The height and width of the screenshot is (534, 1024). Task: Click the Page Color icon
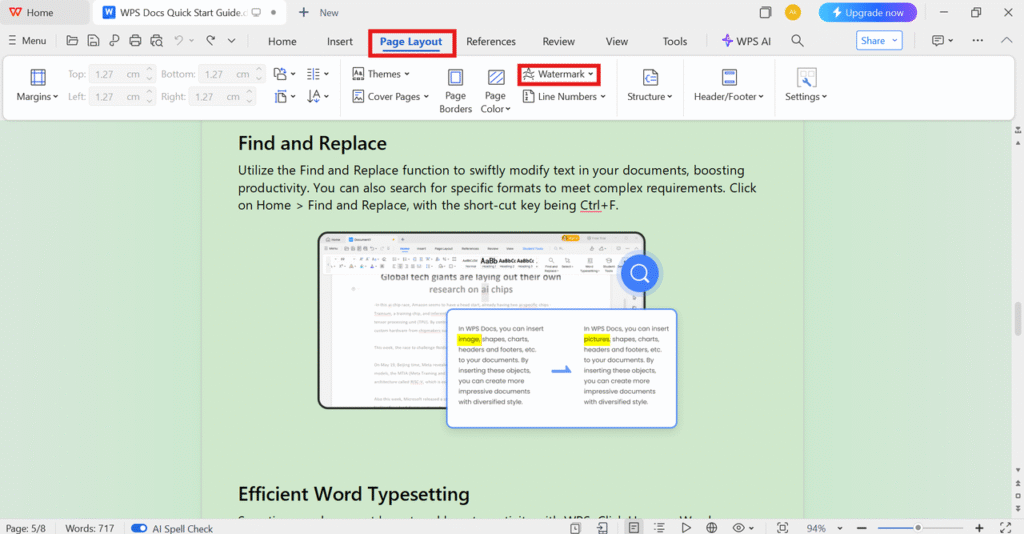pos(496,77)
